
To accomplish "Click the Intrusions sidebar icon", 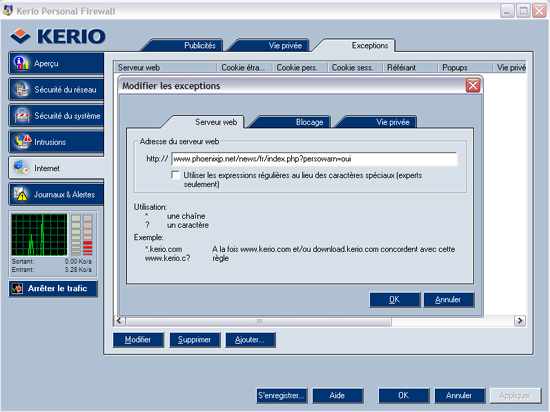I will coord(22,142).
